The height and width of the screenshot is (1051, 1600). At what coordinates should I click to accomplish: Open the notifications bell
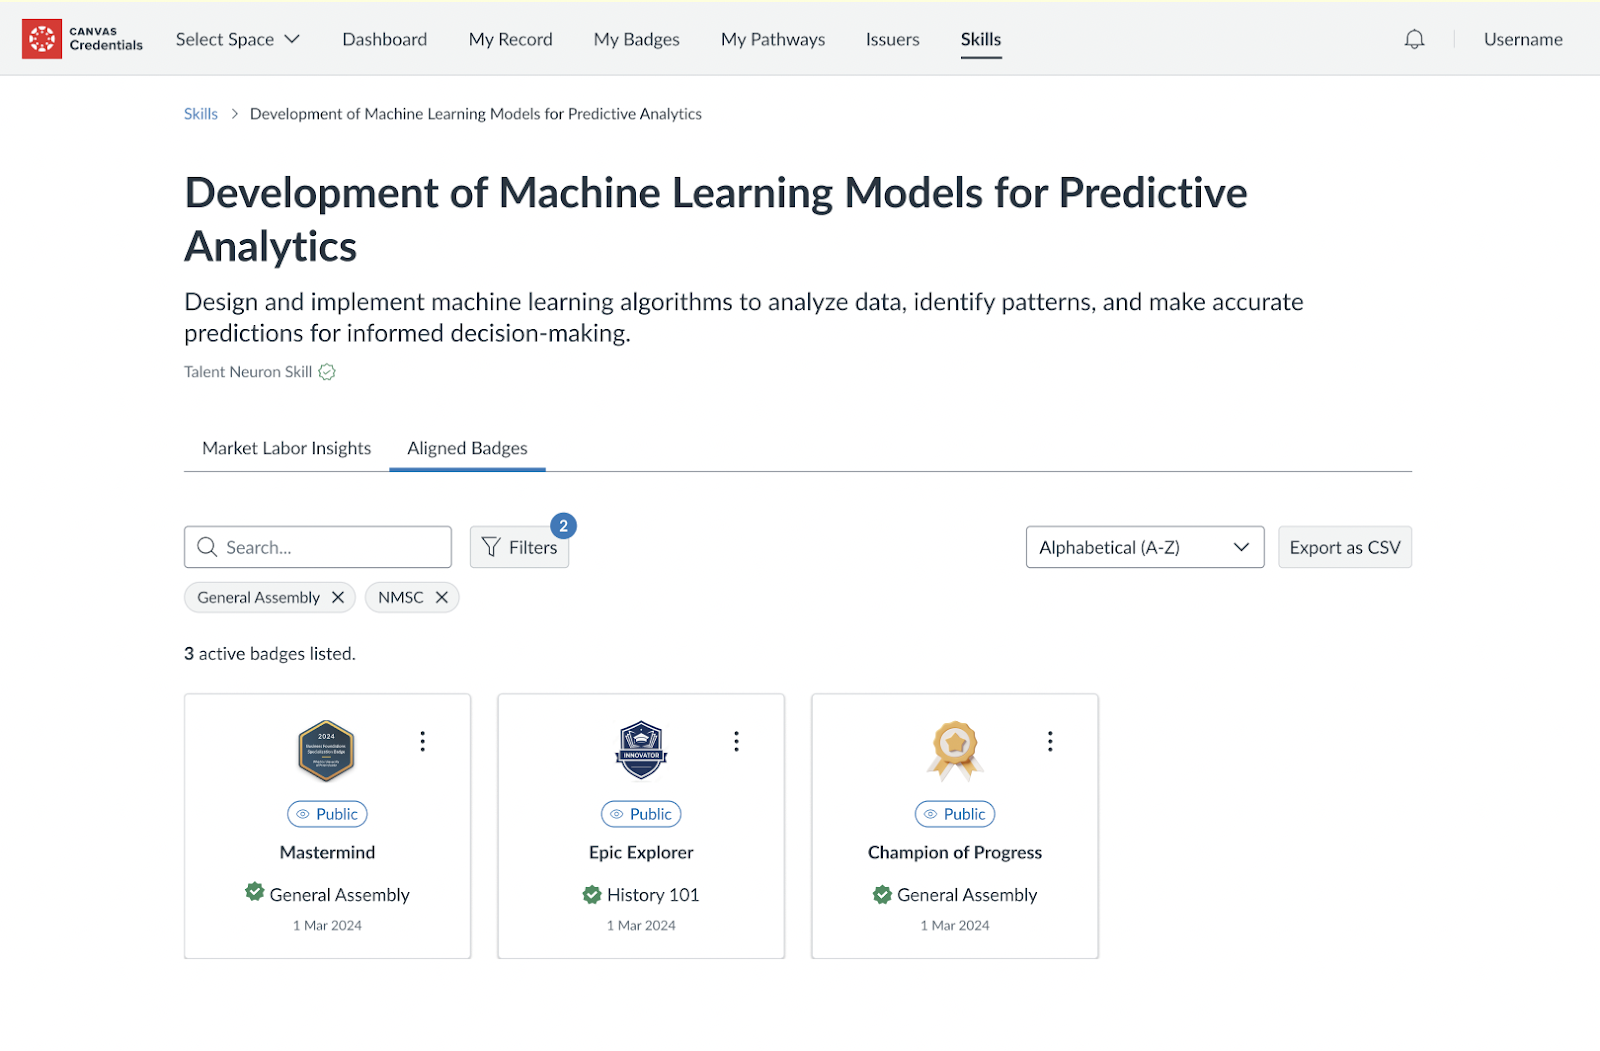click(x=1414, y=39)
